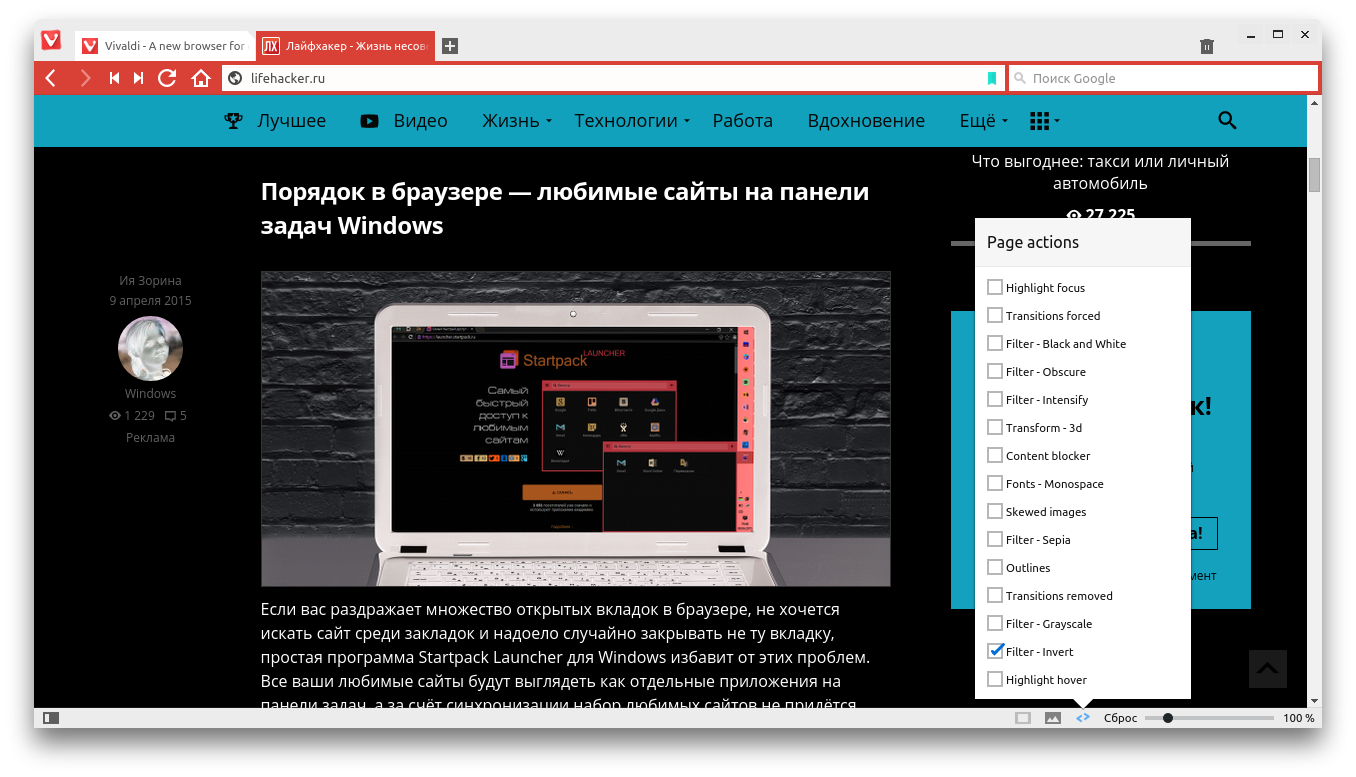Check the Content blocker option
This screenshot has width=1356, height=777.
tap(995, 455)
